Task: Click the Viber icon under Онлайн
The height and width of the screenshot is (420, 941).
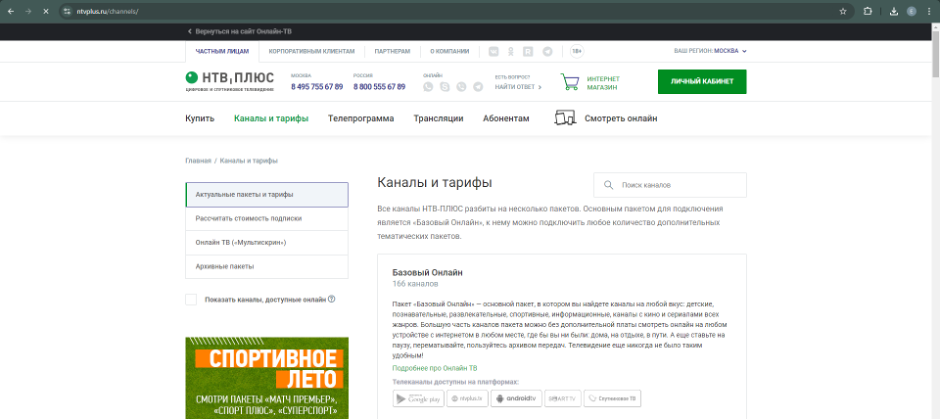Action: click(x=461, y=87)
